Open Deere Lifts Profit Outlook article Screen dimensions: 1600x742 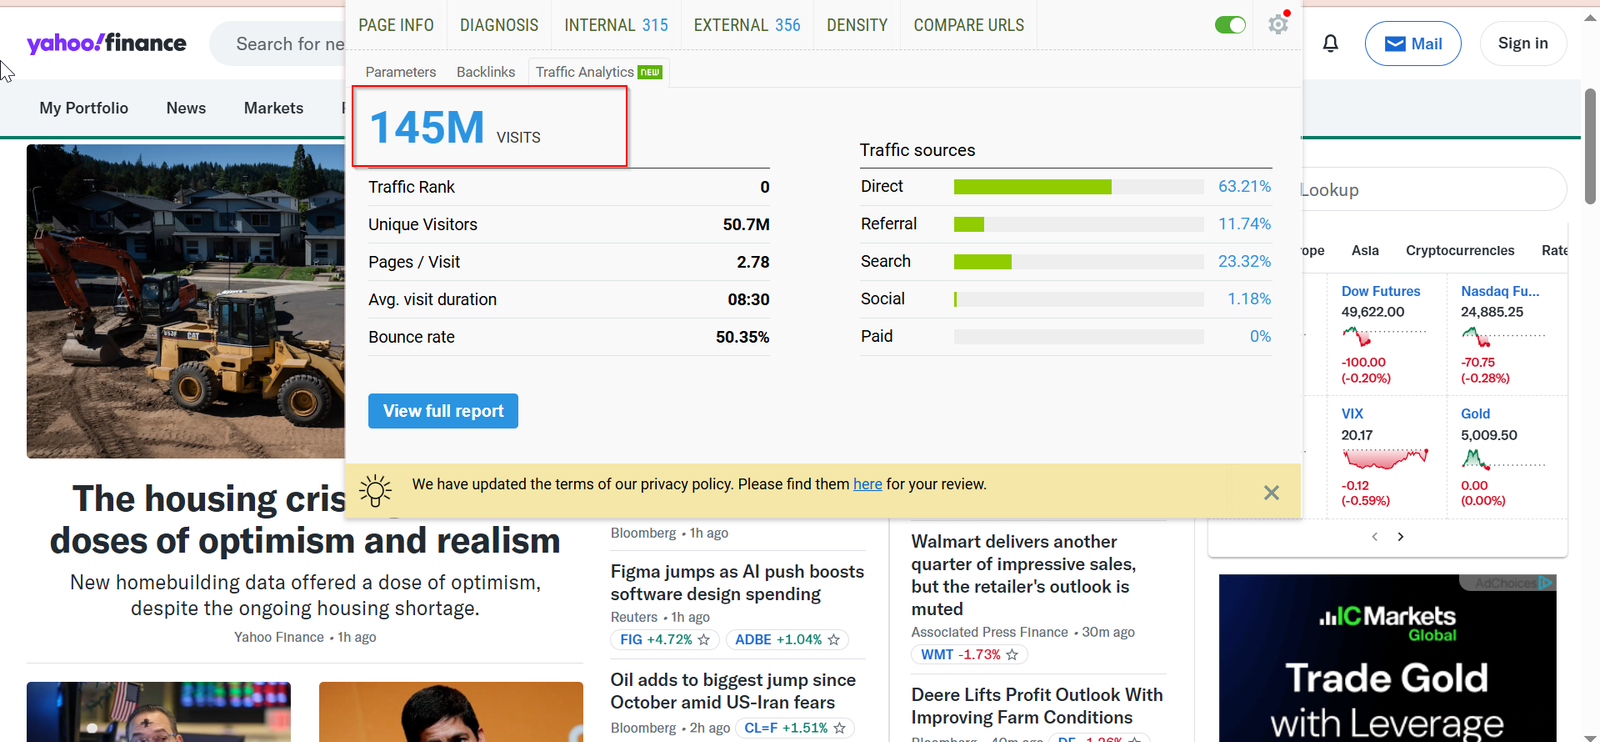point(1037,706)
